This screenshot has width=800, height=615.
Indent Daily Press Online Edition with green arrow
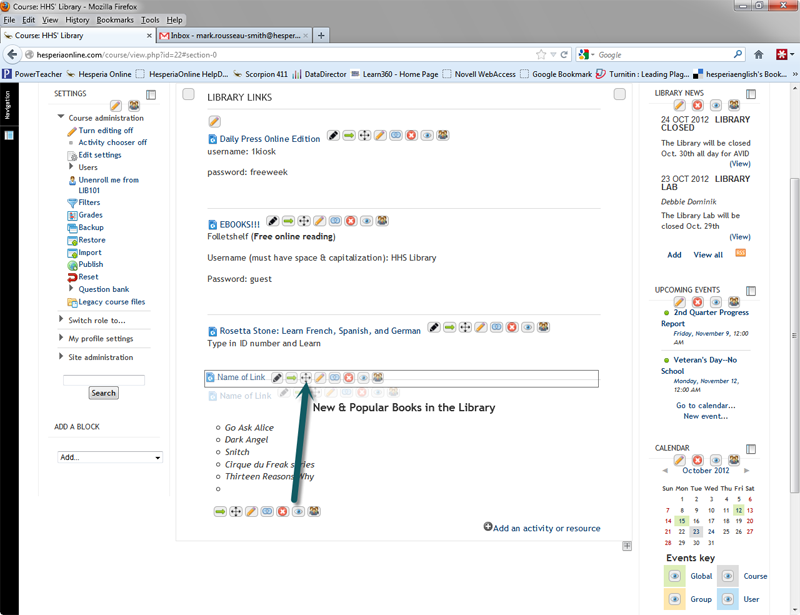coord(349,135)
